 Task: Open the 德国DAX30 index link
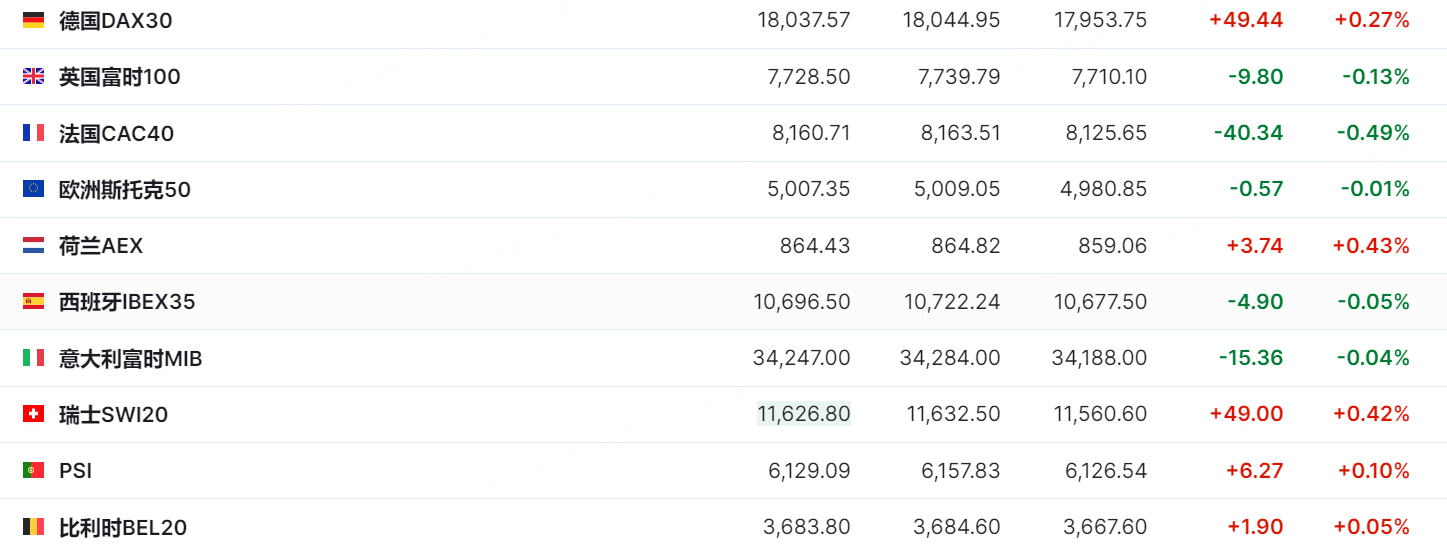coord(116,20)
